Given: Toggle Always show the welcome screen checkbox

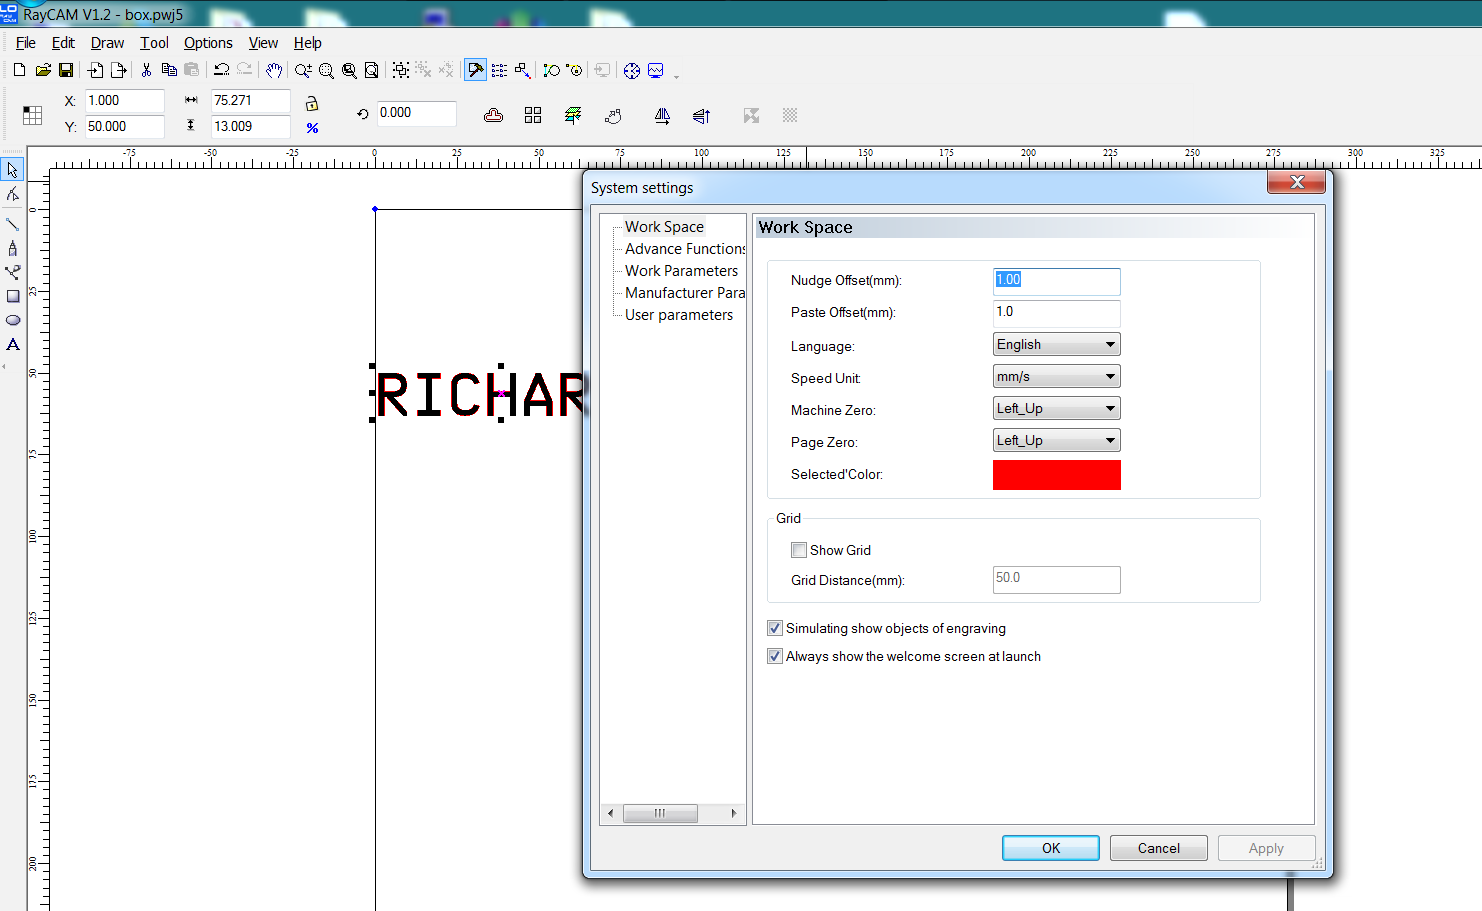Looking at the screenshot, I should (775, 656).
